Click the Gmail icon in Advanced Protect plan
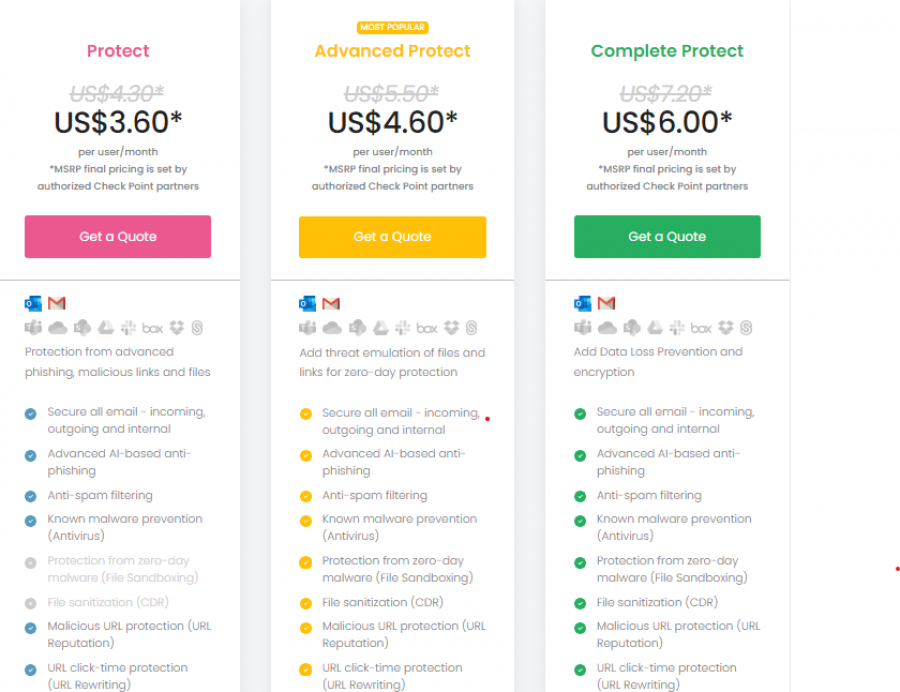Viewport: 900px width, 692px height. (332, 303)
